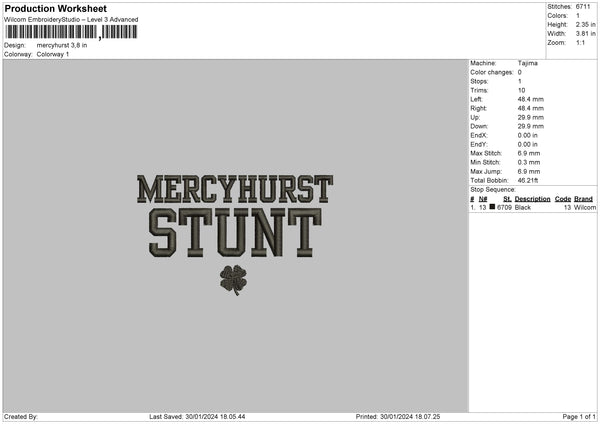The height and width of the screenshot is (424, 600).
Task: Click the Max Stitch value 6.9 mm
Action: pyautogui.click(x=529, y=153)
